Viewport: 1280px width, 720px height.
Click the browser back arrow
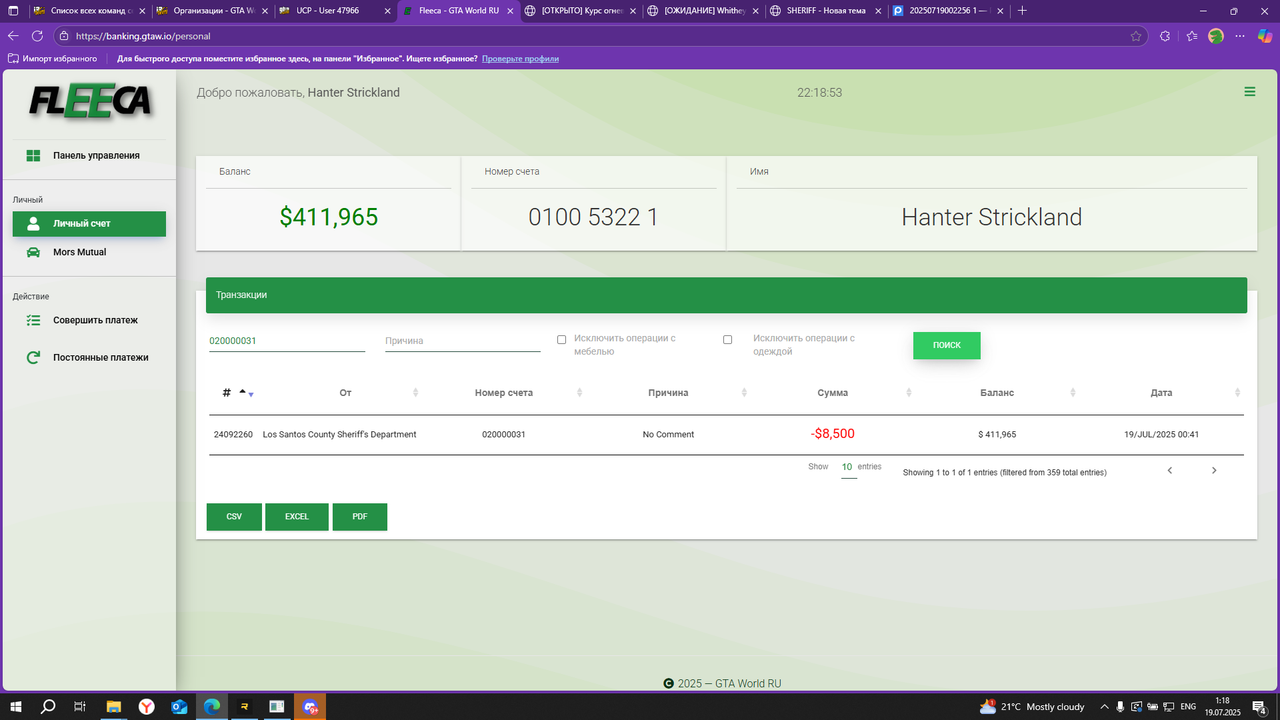pos(13,35)
